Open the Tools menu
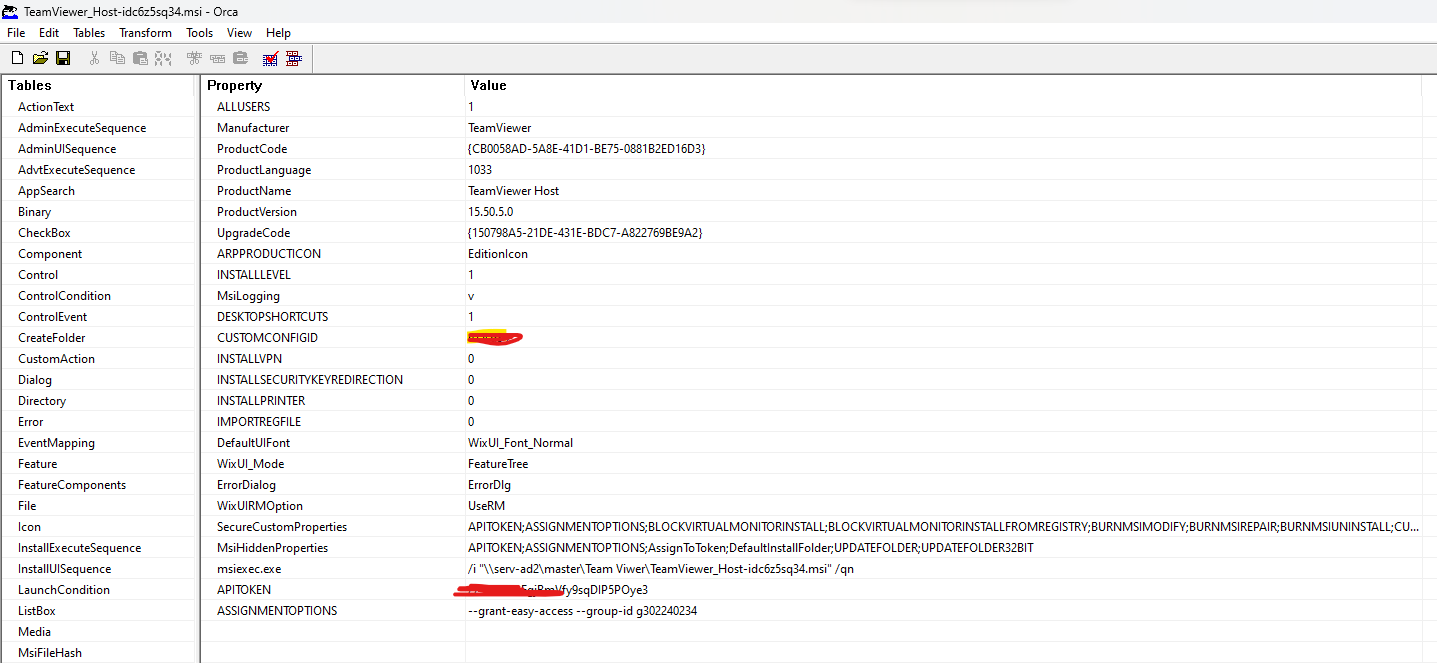 click(199, 32)
